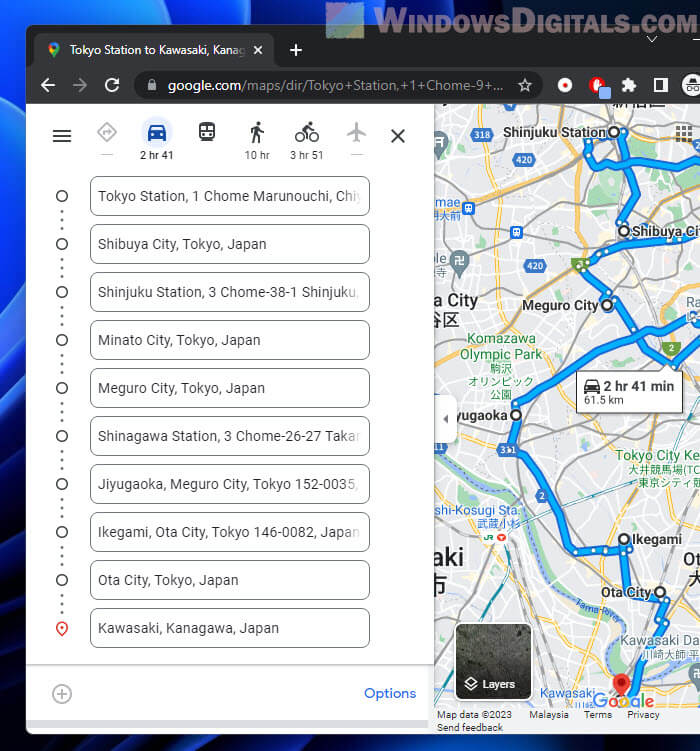The width and height of the screenshot is (700, 751).
Task: Click waypoint circle beside Shinjuku Station
Action: pos(62,292)
